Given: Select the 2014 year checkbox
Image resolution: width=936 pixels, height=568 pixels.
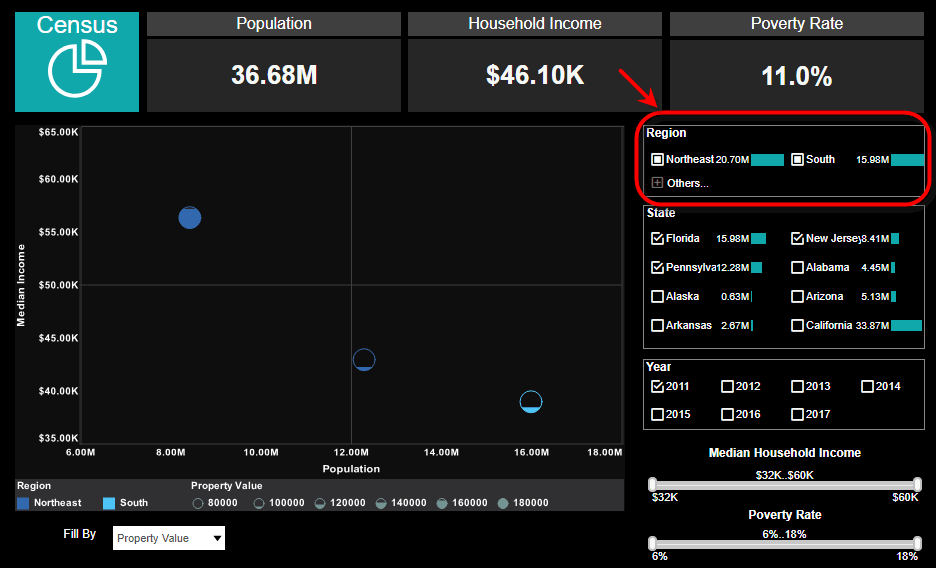Looking at the screenshot, I should tap(867, 386).
